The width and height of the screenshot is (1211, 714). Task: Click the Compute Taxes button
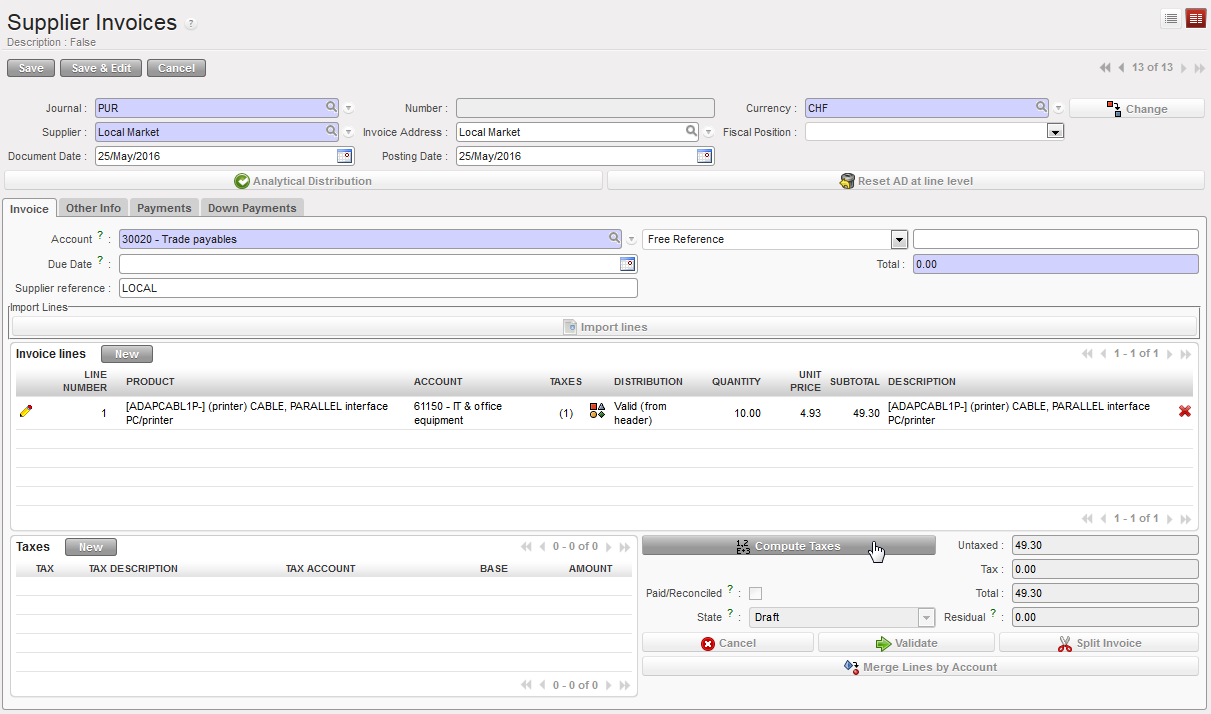tap(788, 546)
